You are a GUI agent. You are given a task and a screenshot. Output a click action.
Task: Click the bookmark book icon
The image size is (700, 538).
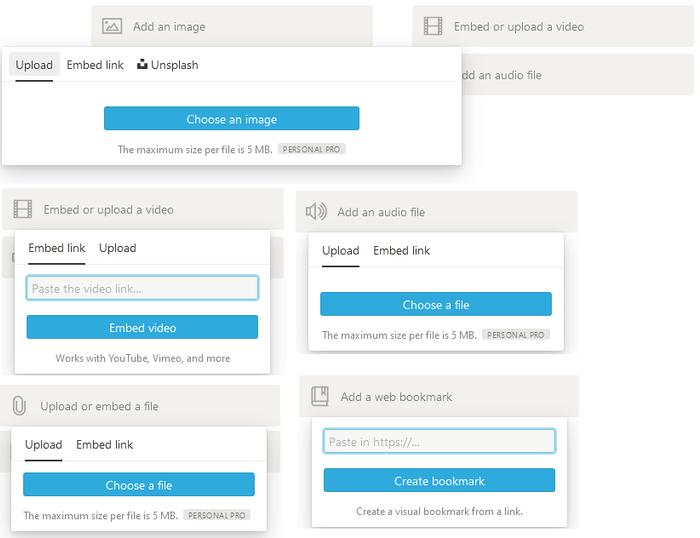320,396
